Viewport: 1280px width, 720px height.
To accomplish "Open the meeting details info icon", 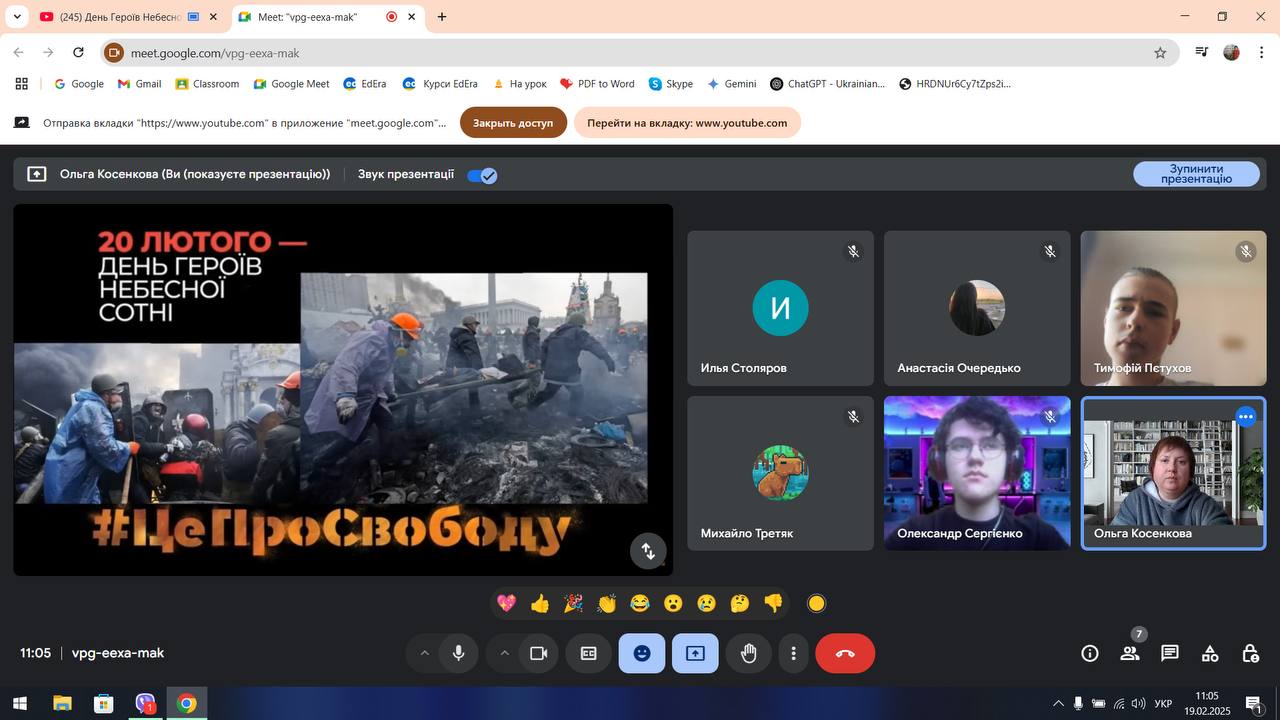I will click(x=1090, y=653).
